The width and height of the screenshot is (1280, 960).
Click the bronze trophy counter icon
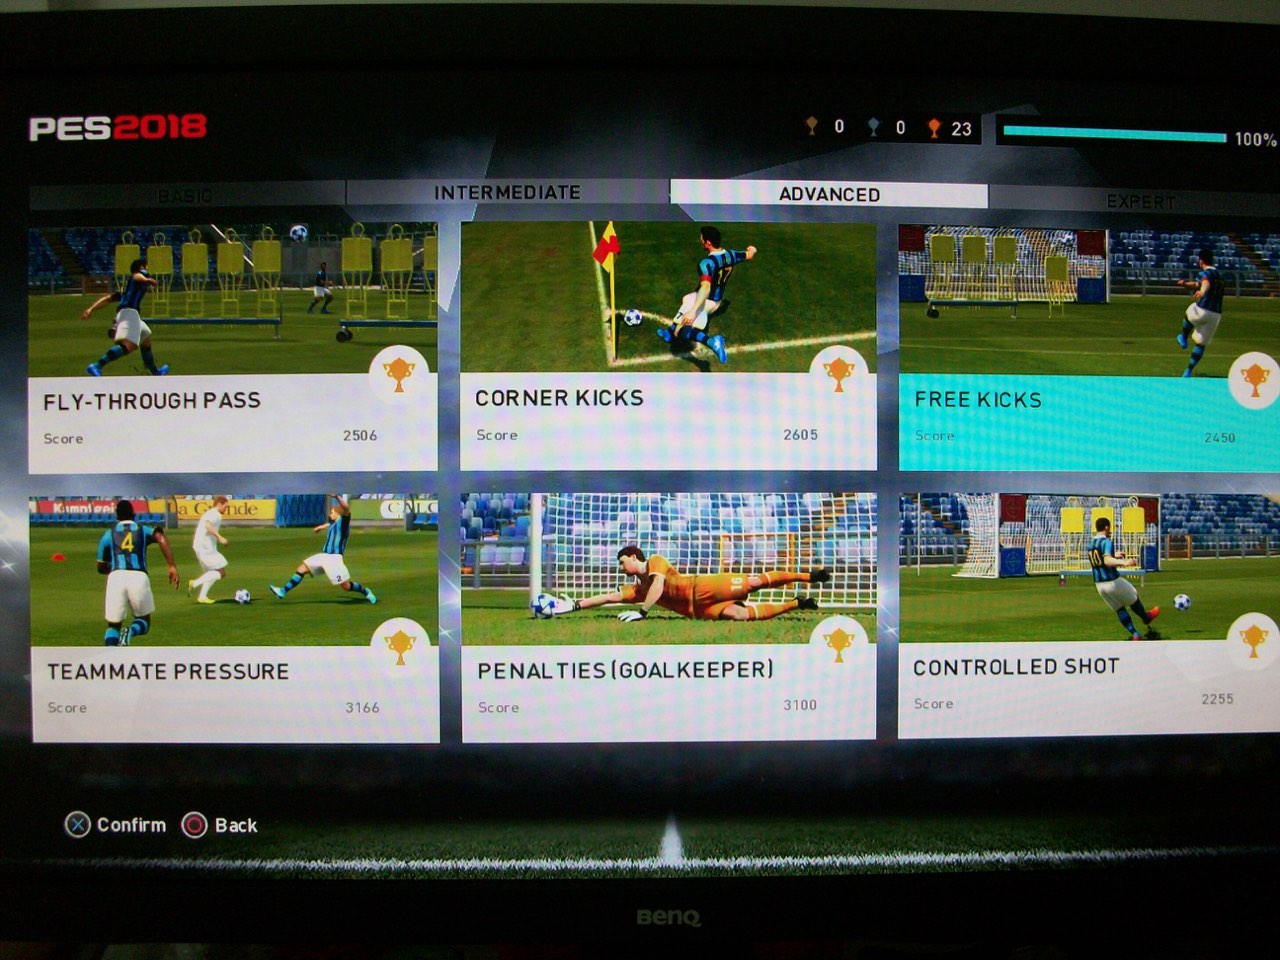812,126
